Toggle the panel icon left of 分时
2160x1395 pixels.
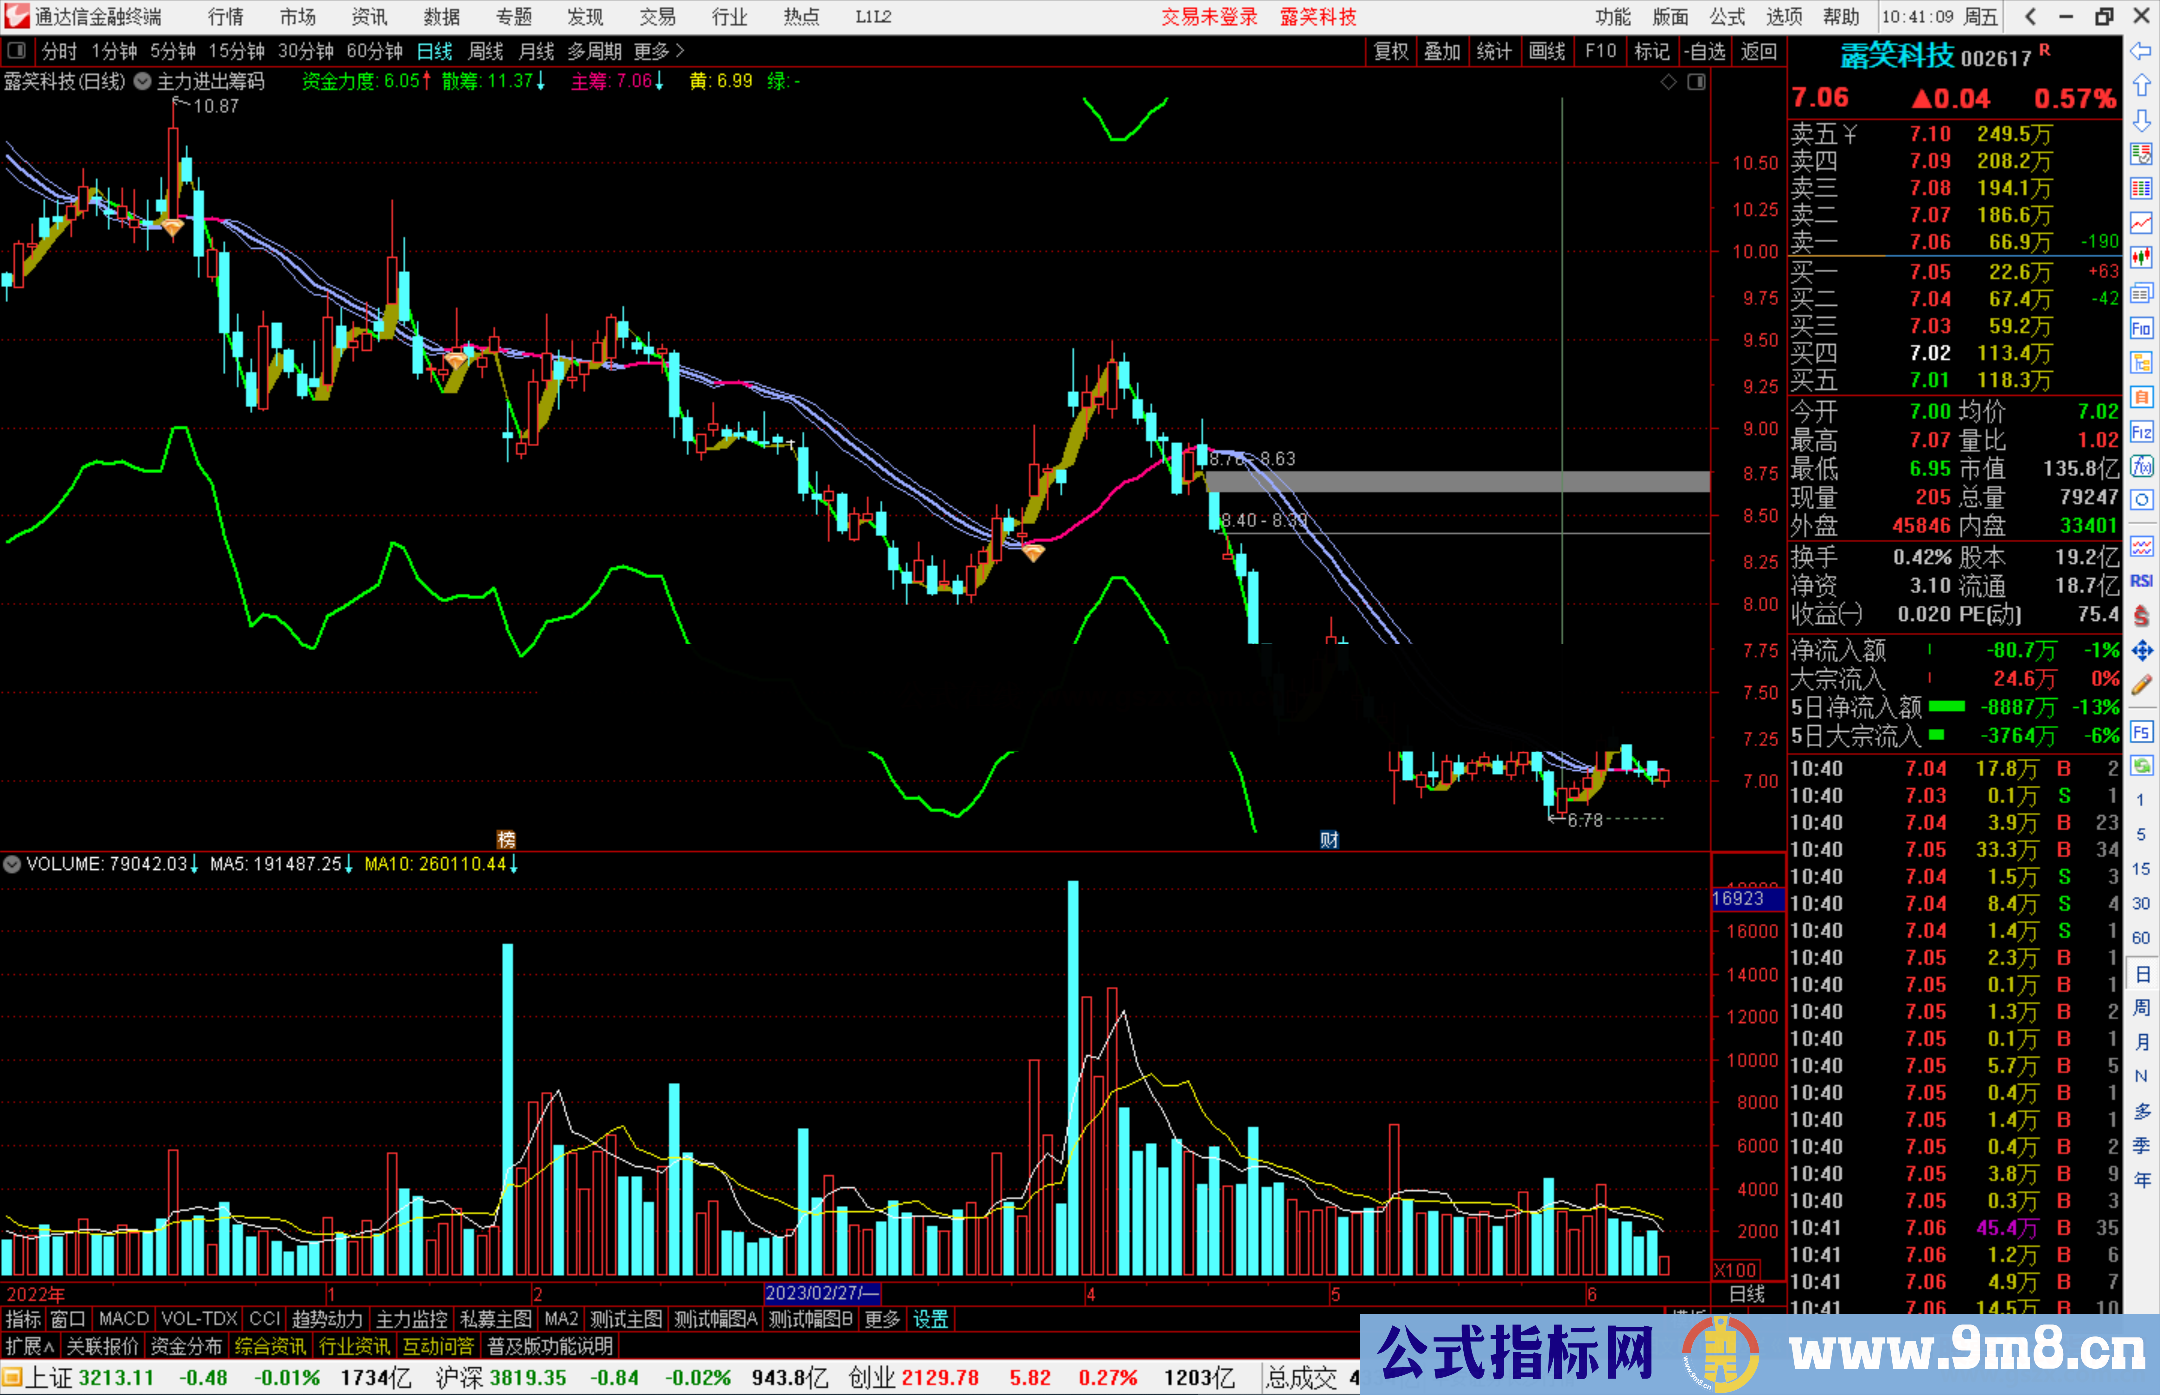(17, 51)
